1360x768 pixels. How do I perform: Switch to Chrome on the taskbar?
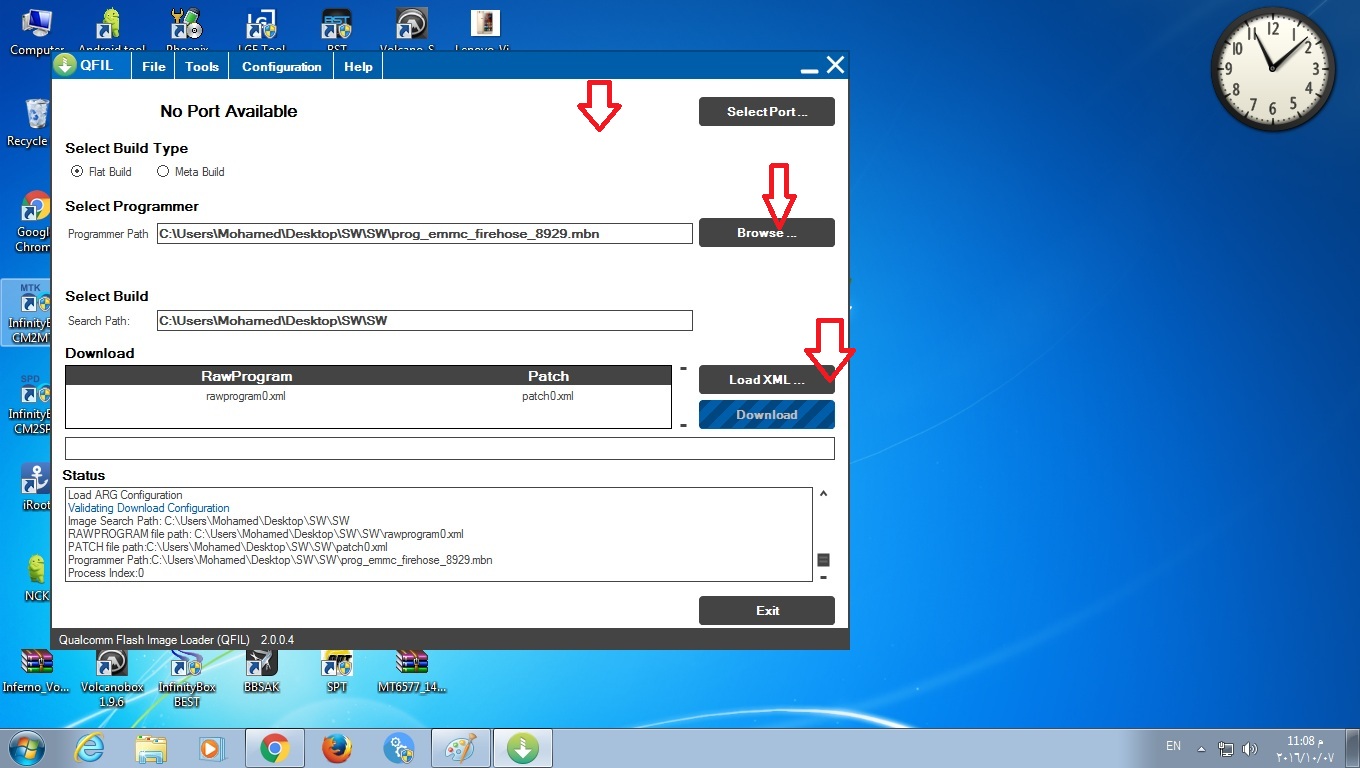coord(274,748)
